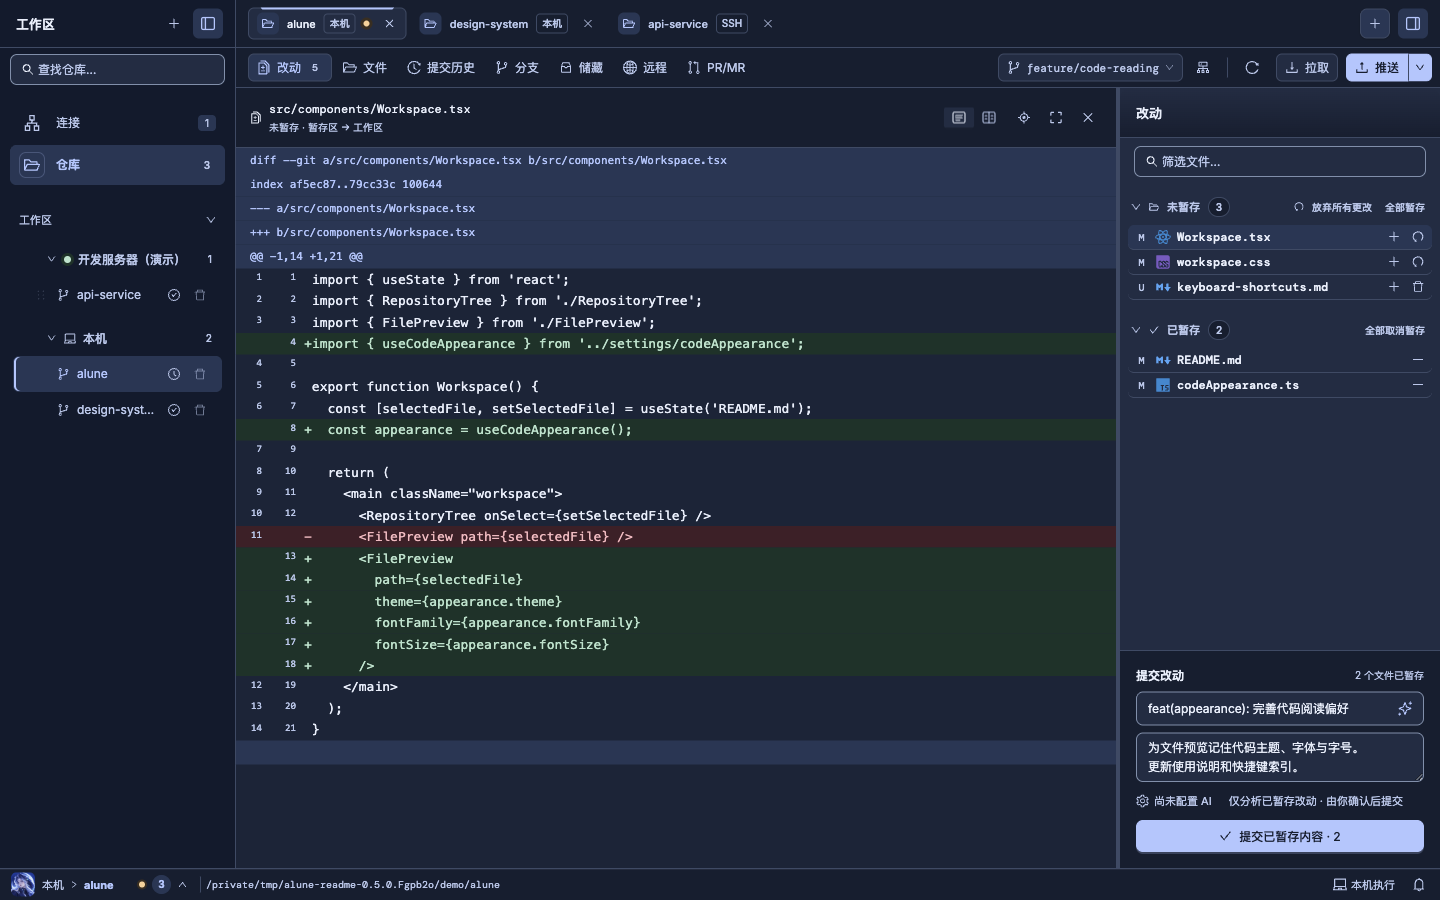Toggle the right panel layout icon

pyautogui.click(x=1413, y=23)
